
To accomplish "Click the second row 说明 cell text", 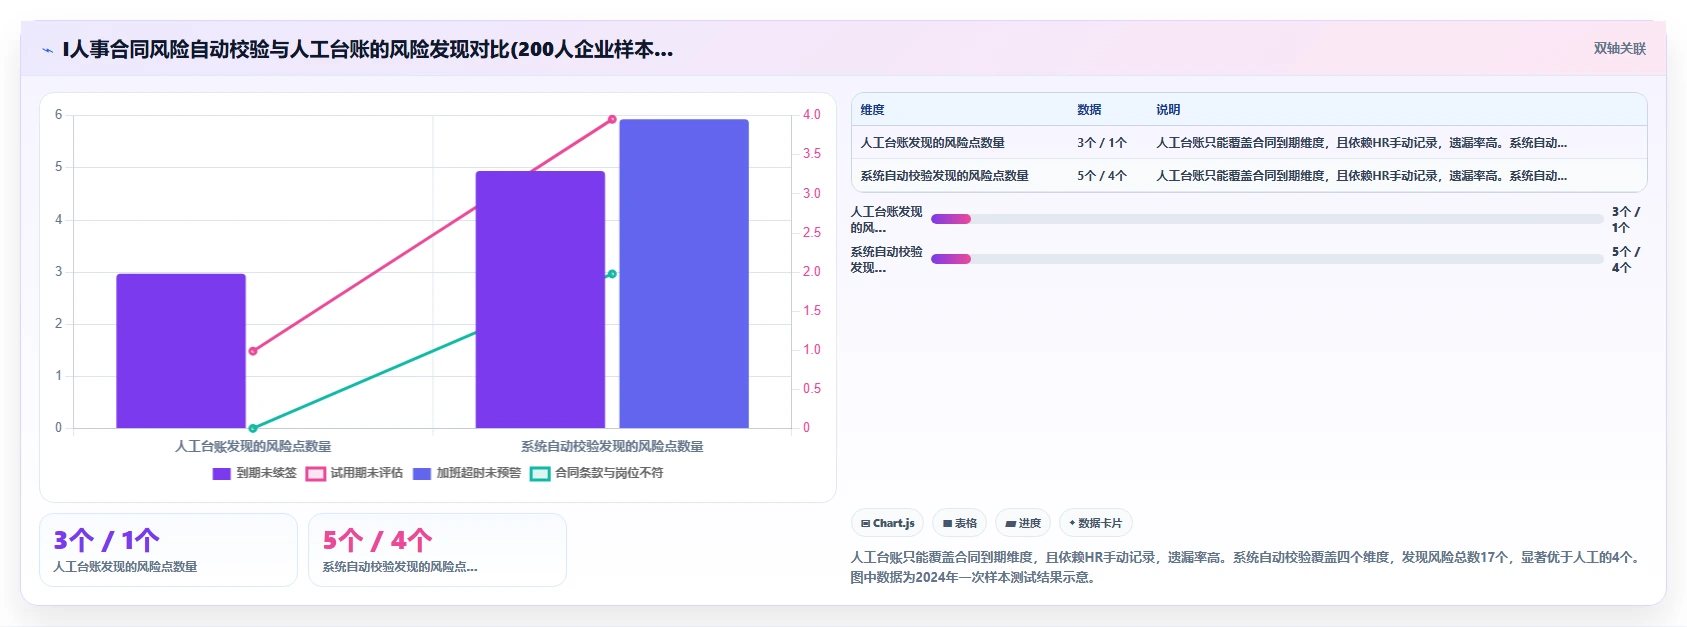I will coord(1362,176).
